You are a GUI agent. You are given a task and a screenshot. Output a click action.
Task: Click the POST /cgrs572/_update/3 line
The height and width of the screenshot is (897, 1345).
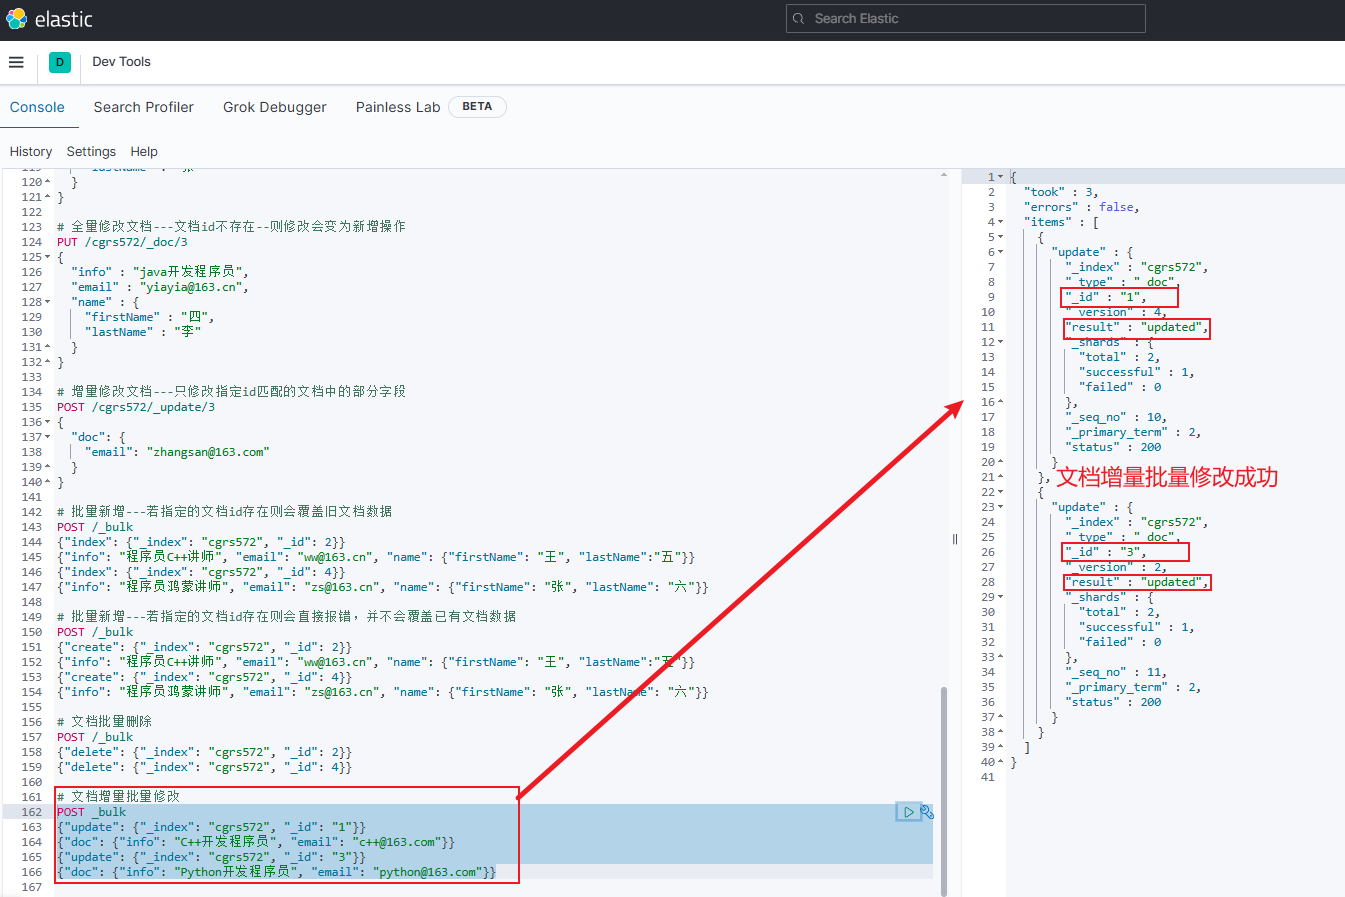(x=136, y=407)
